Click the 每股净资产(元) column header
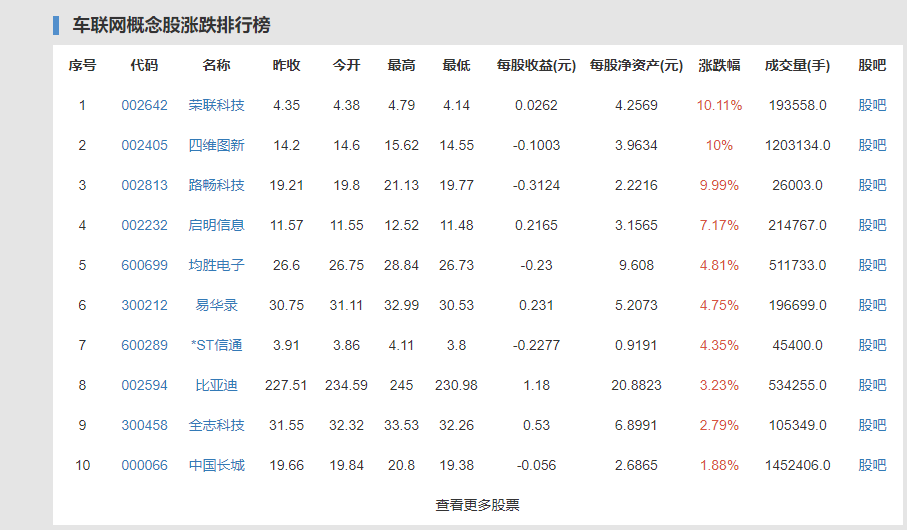The width and height of the screenshot is (907, 530). tap(636, 65)
